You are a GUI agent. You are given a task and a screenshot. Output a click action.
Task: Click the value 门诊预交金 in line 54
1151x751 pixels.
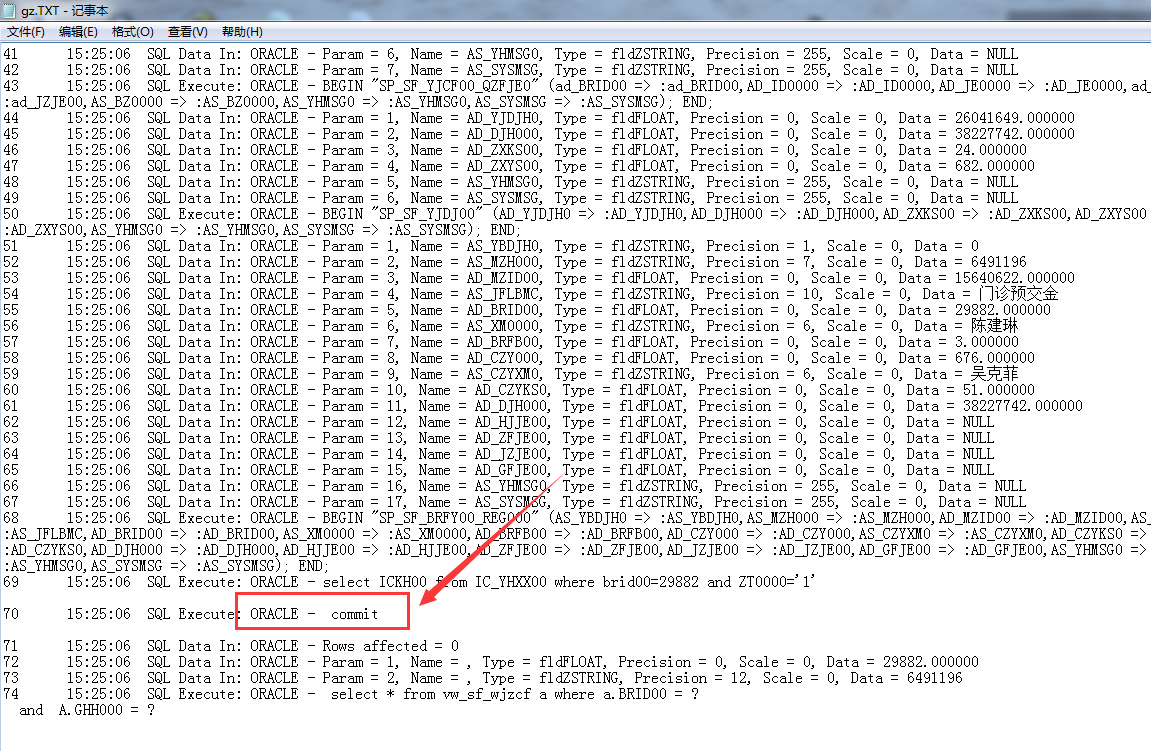(1018, 294)
